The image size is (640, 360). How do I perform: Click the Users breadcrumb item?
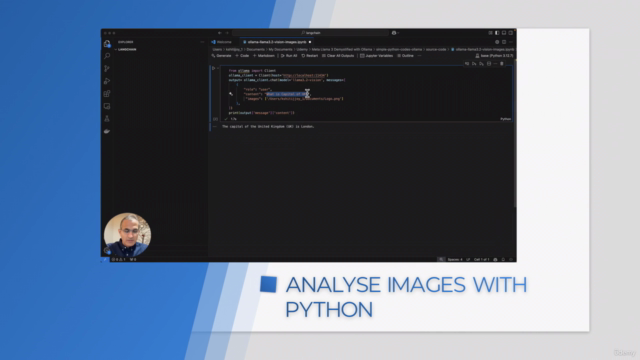217,49
